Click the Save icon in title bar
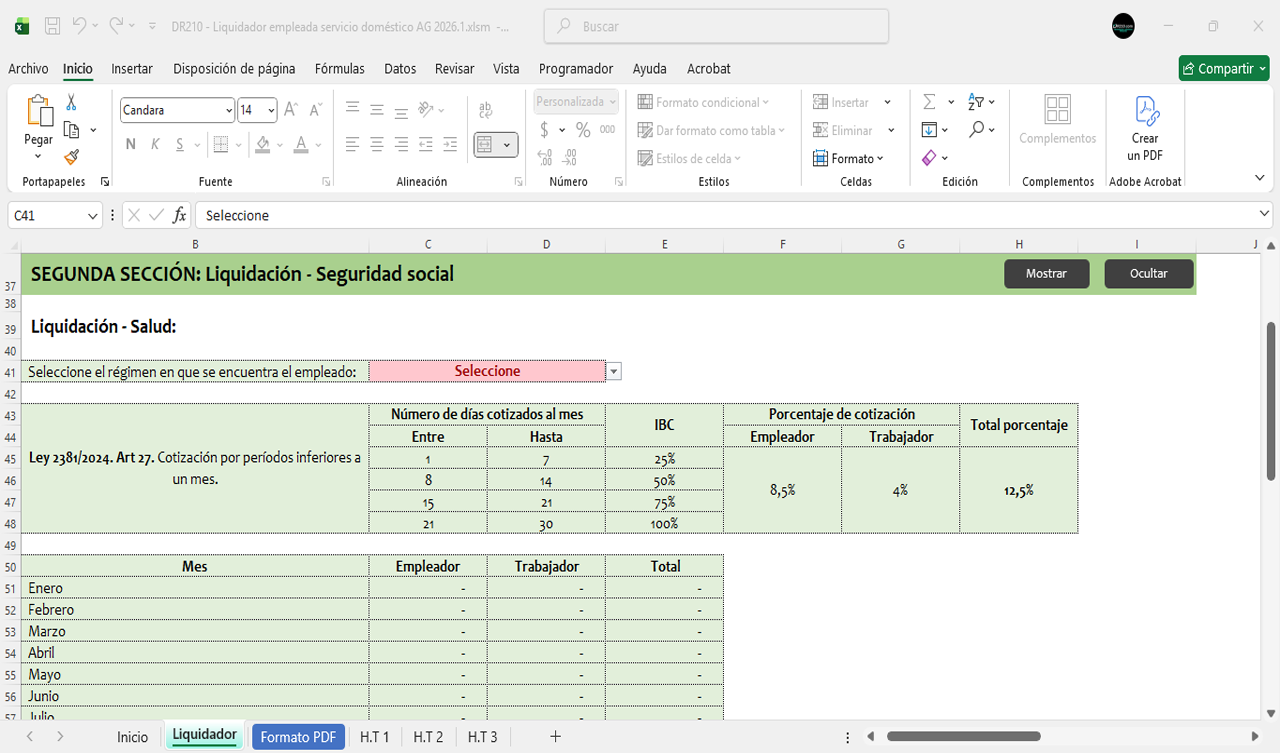1280x753 pixels. coord(53,26)
